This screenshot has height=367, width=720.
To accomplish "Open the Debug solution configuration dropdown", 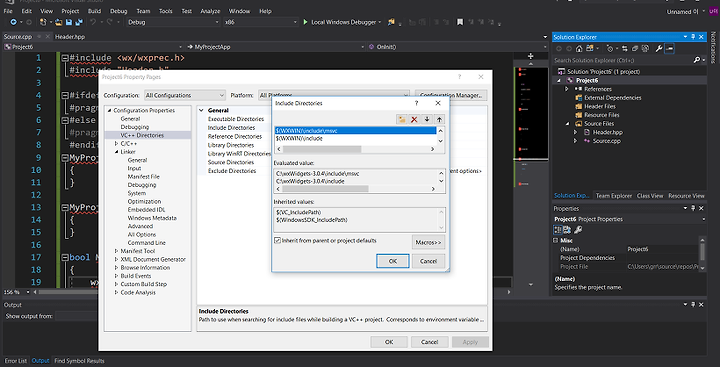I will coord(173,22).
